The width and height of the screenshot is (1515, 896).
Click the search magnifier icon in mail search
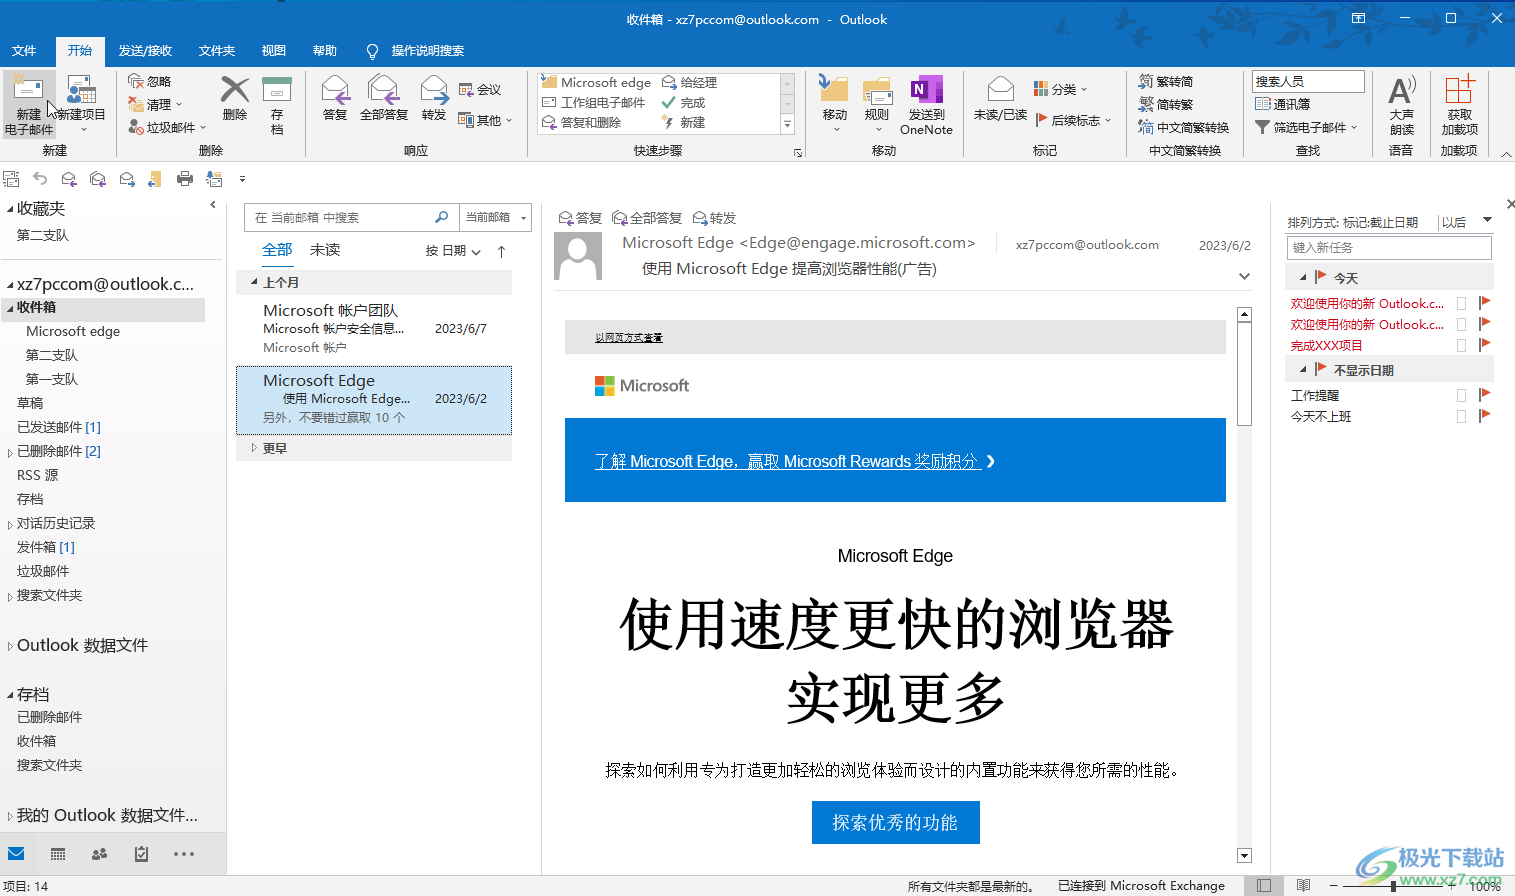(441, 217)
